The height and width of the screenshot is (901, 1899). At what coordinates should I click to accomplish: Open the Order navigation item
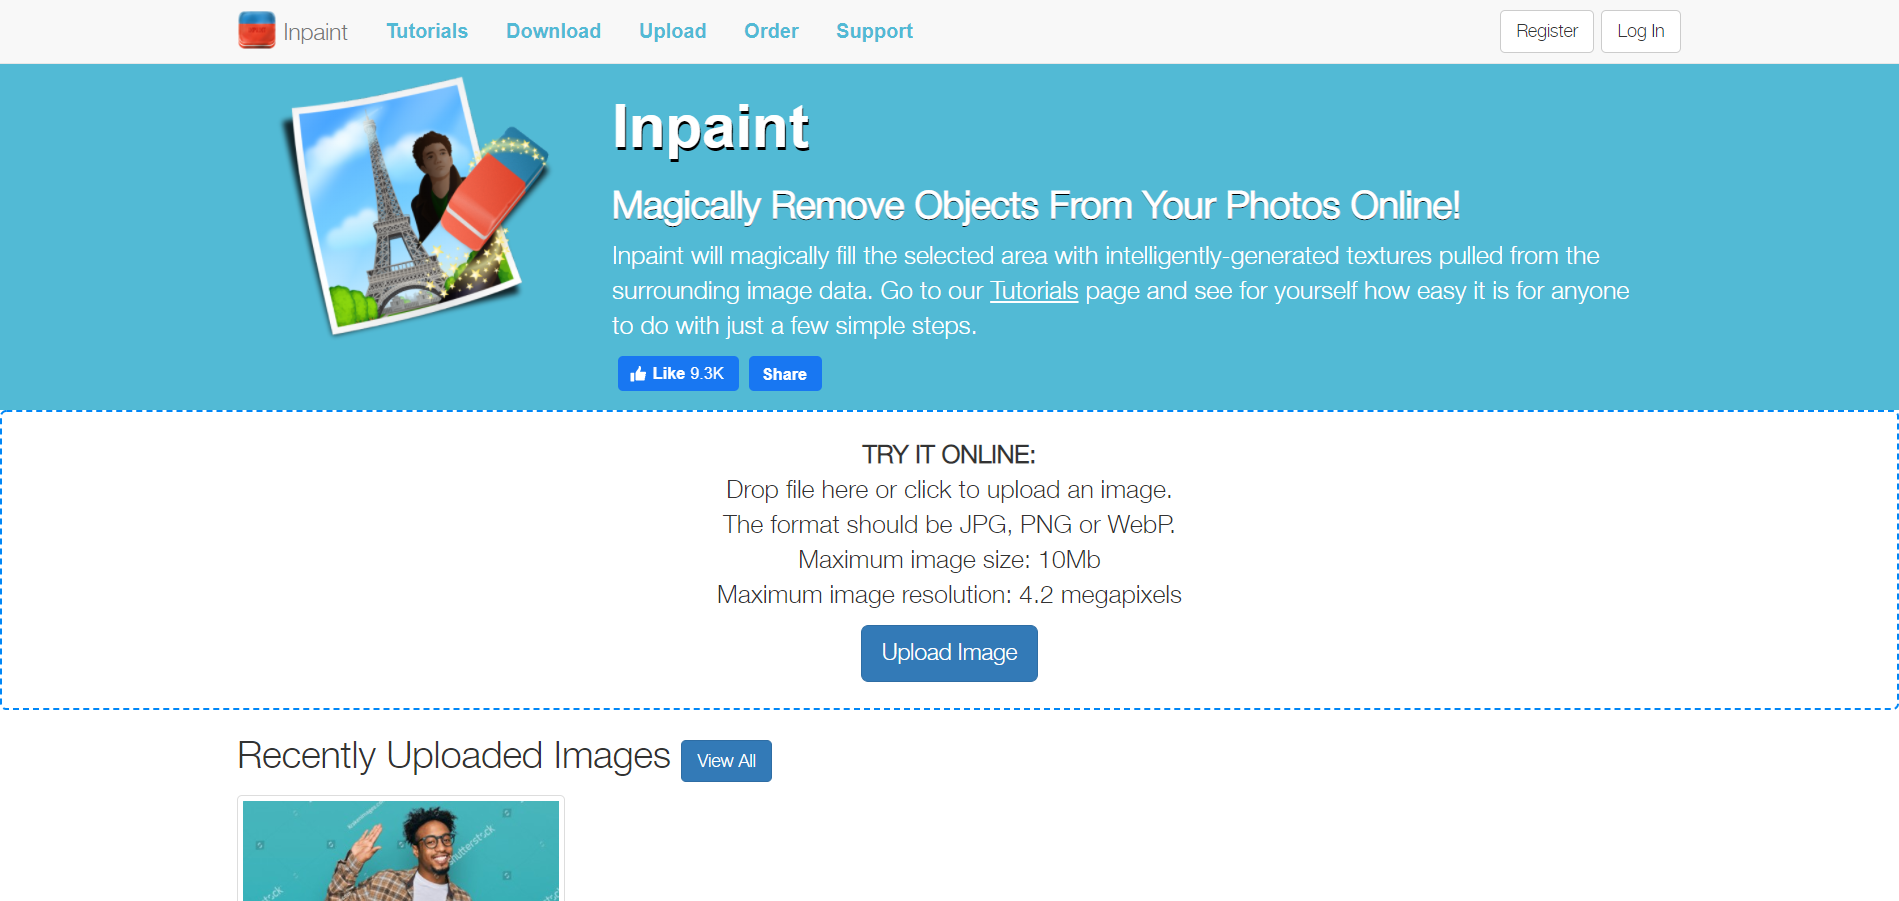point(771,31)
